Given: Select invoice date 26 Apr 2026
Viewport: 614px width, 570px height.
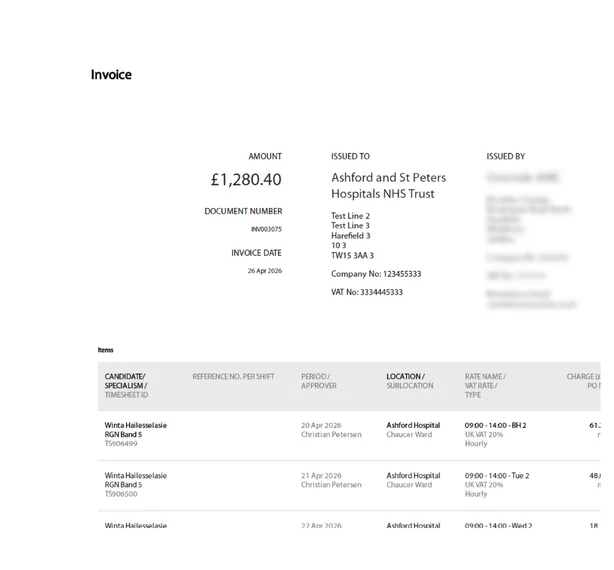Looking at the screenshot, I should pos(265,271).
